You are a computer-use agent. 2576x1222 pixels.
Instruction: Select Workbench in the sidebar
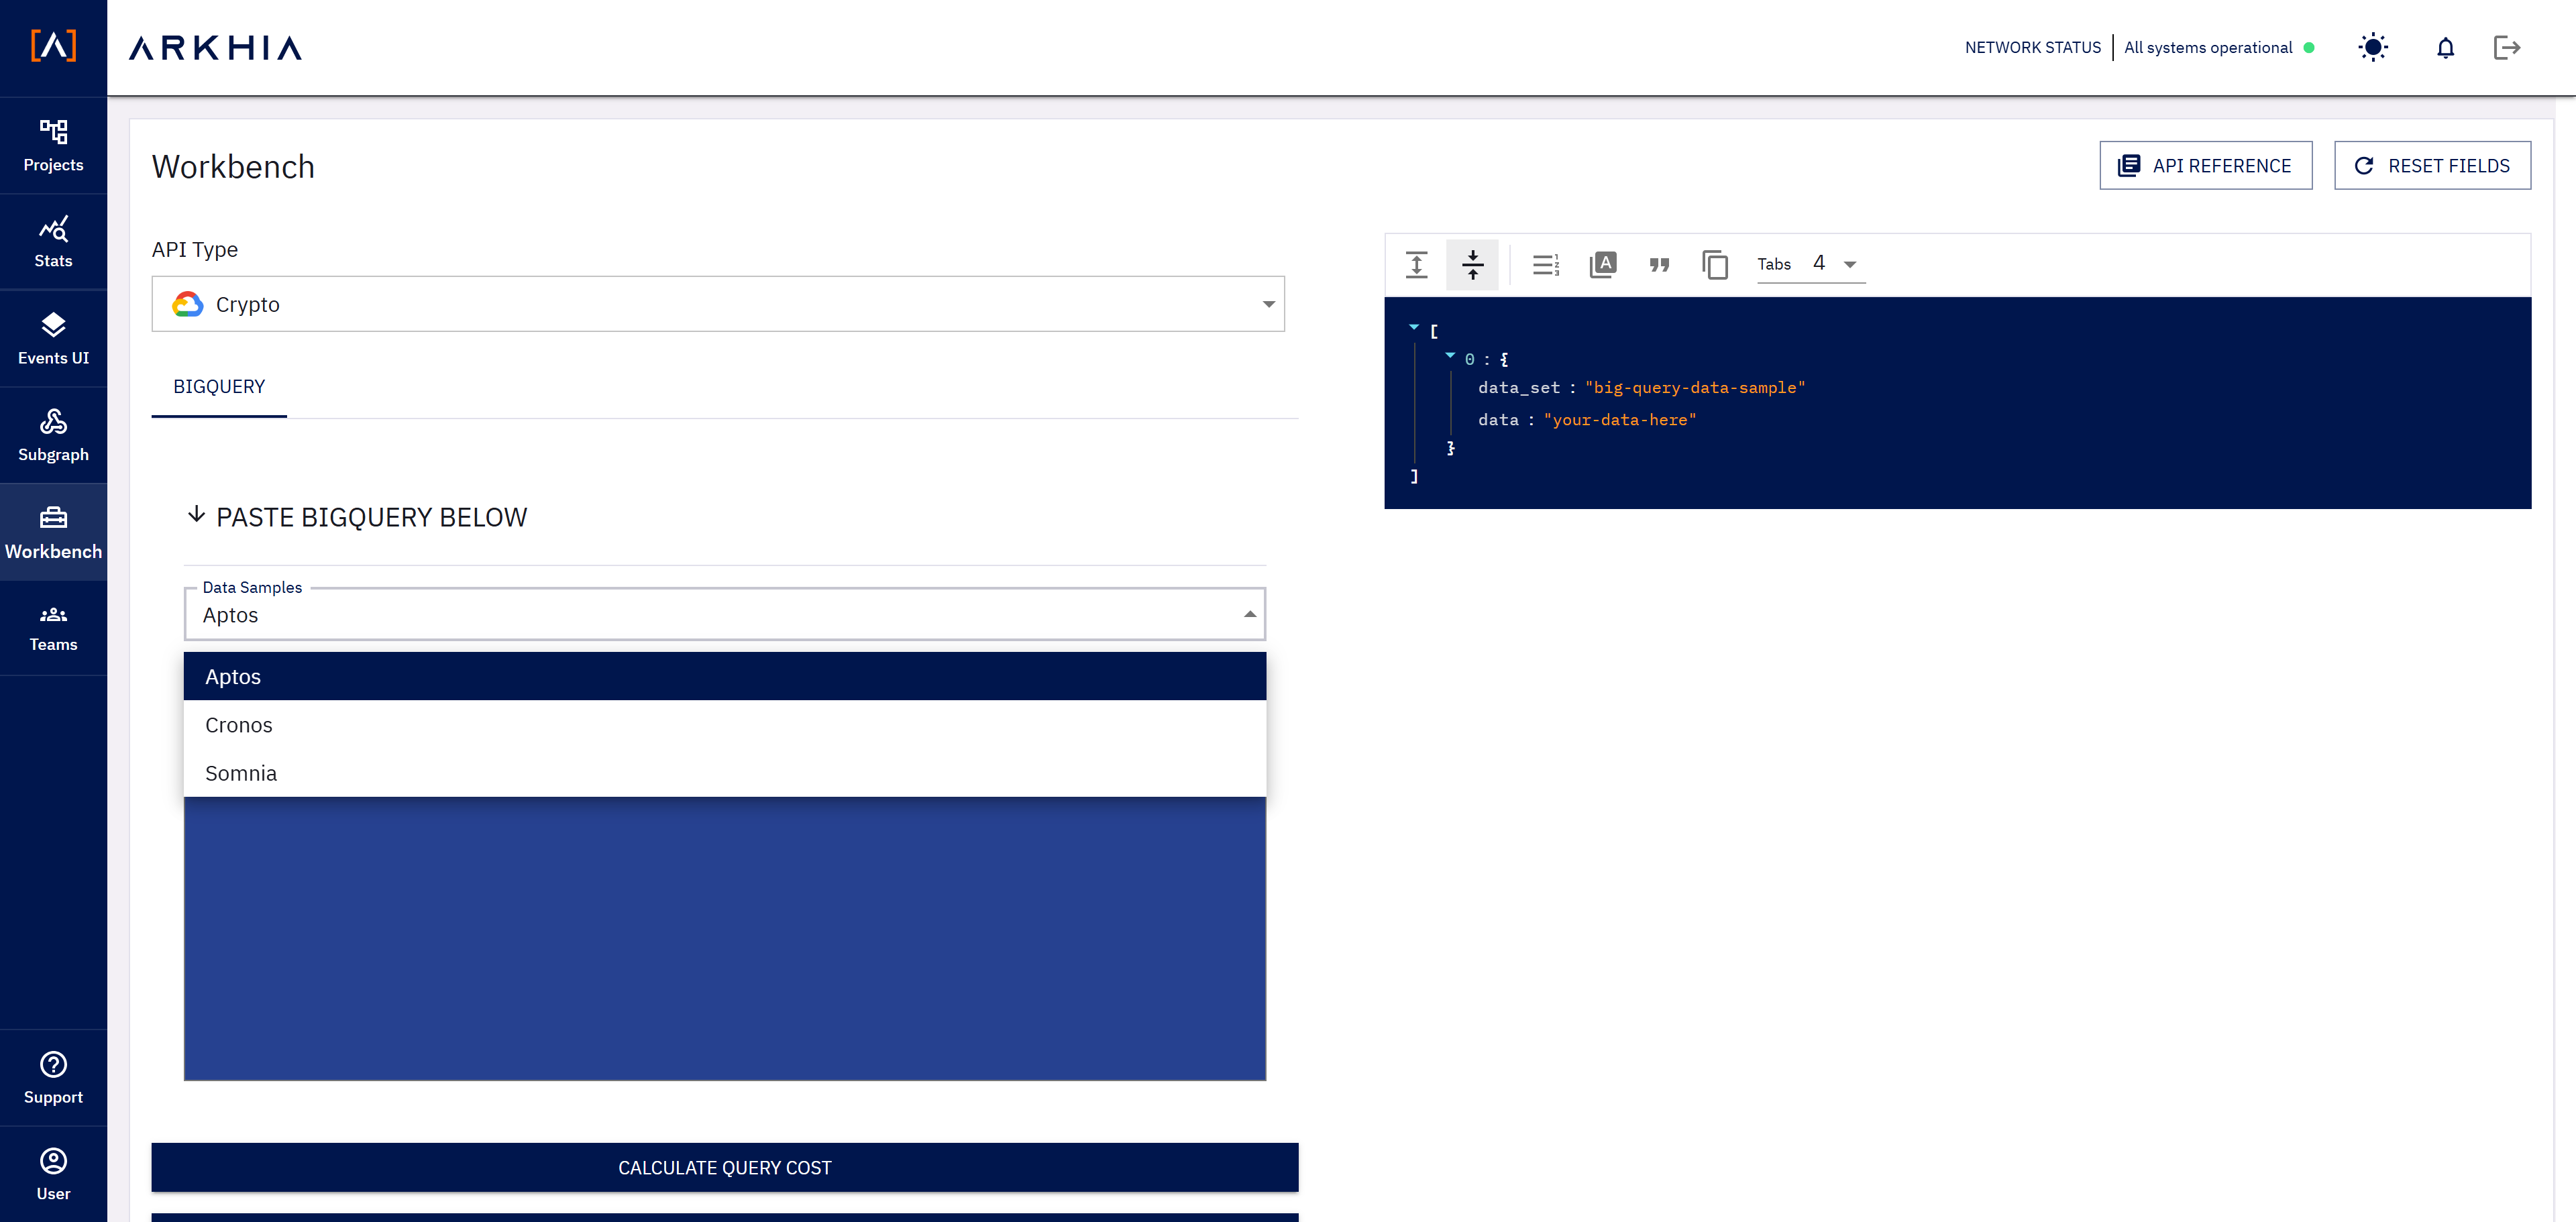53,533
